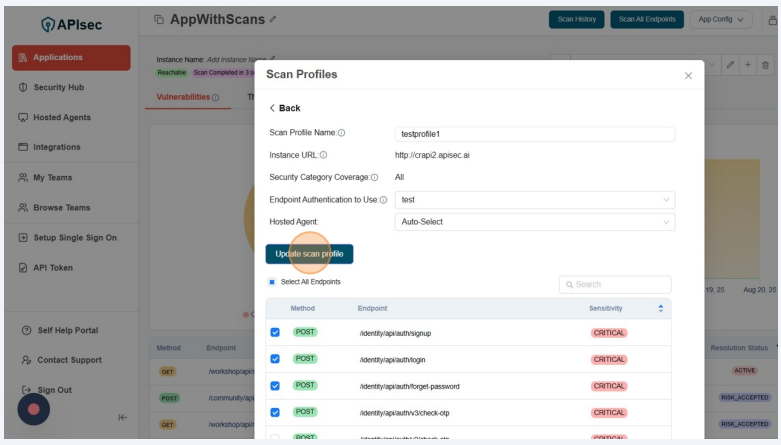
Task: Toggle the Select All Endpoints checkbox
Action: 271,283
